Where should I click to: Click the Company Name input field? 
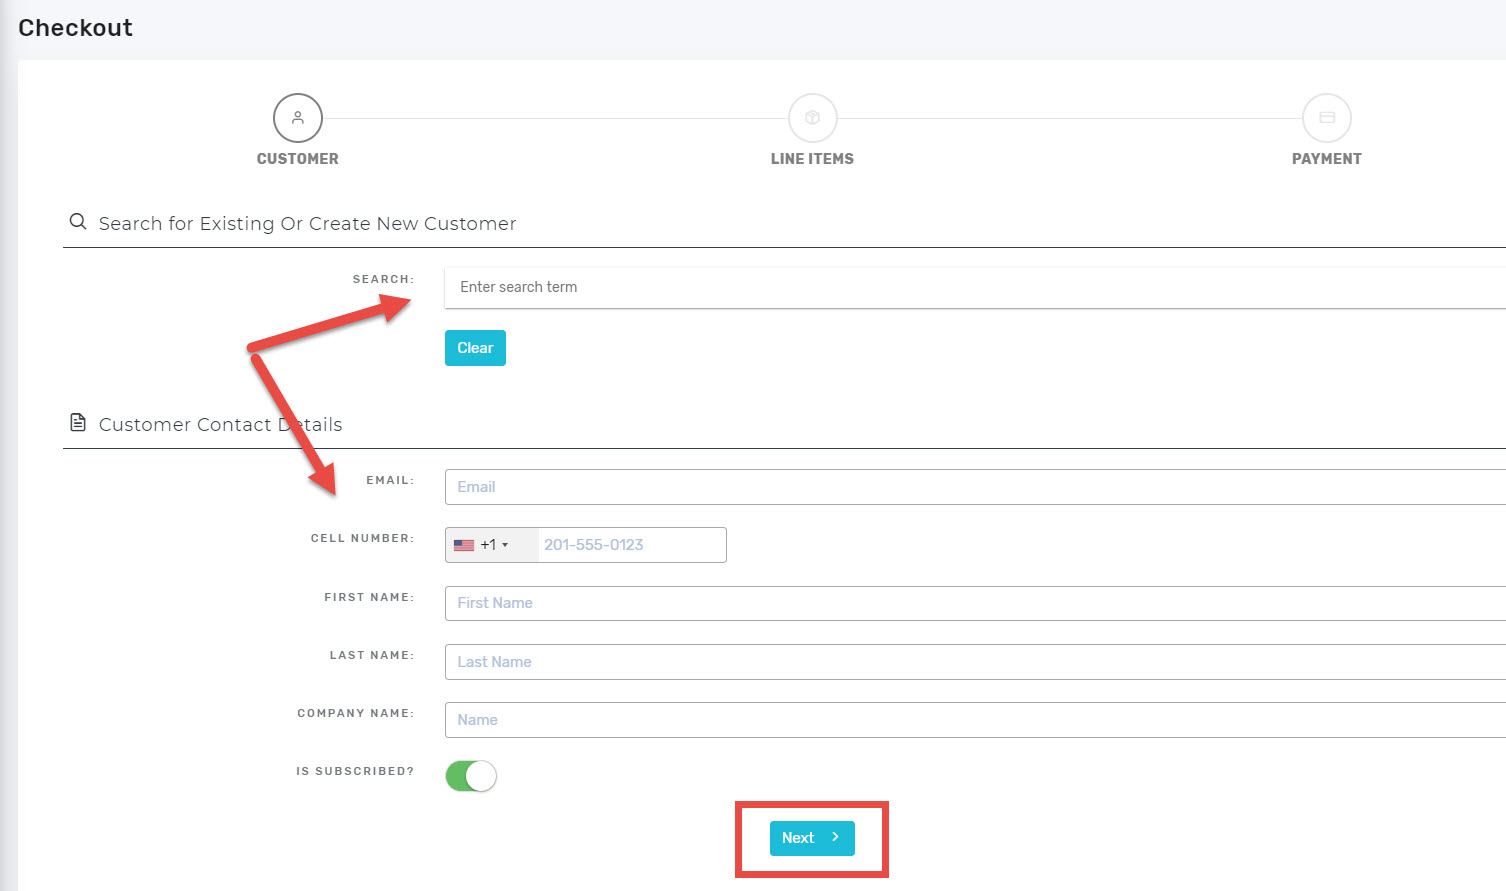975,720
